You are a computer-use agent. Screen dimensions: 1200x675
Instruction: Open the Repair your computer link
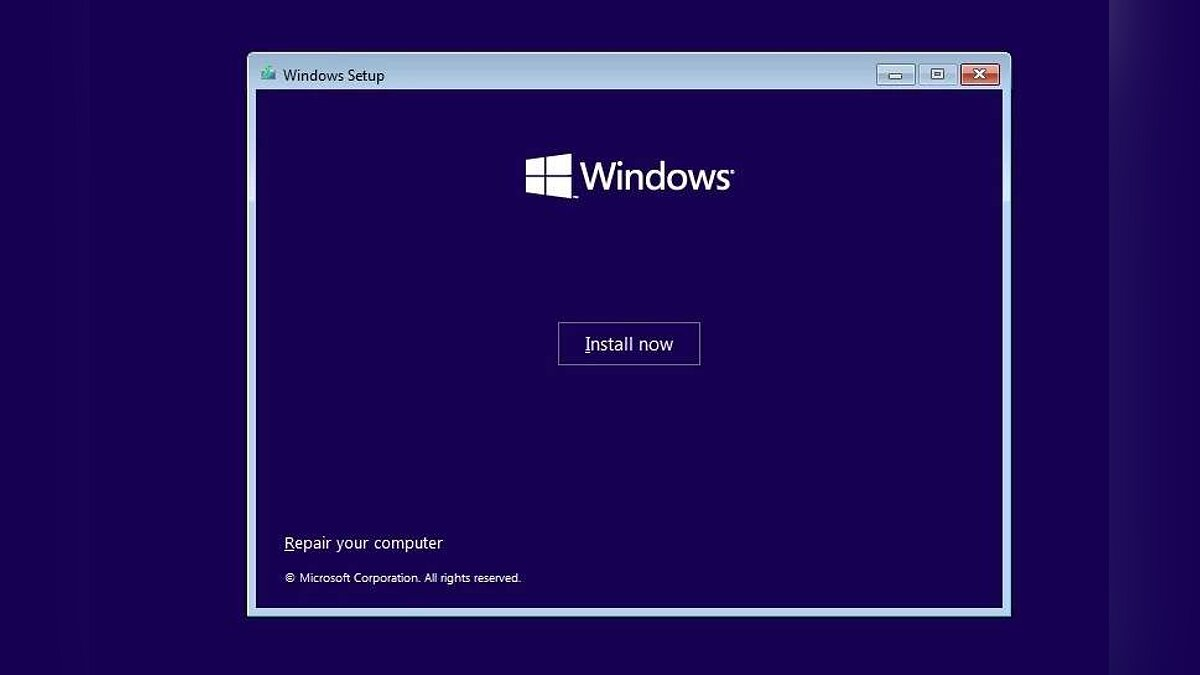pos(363,543)
